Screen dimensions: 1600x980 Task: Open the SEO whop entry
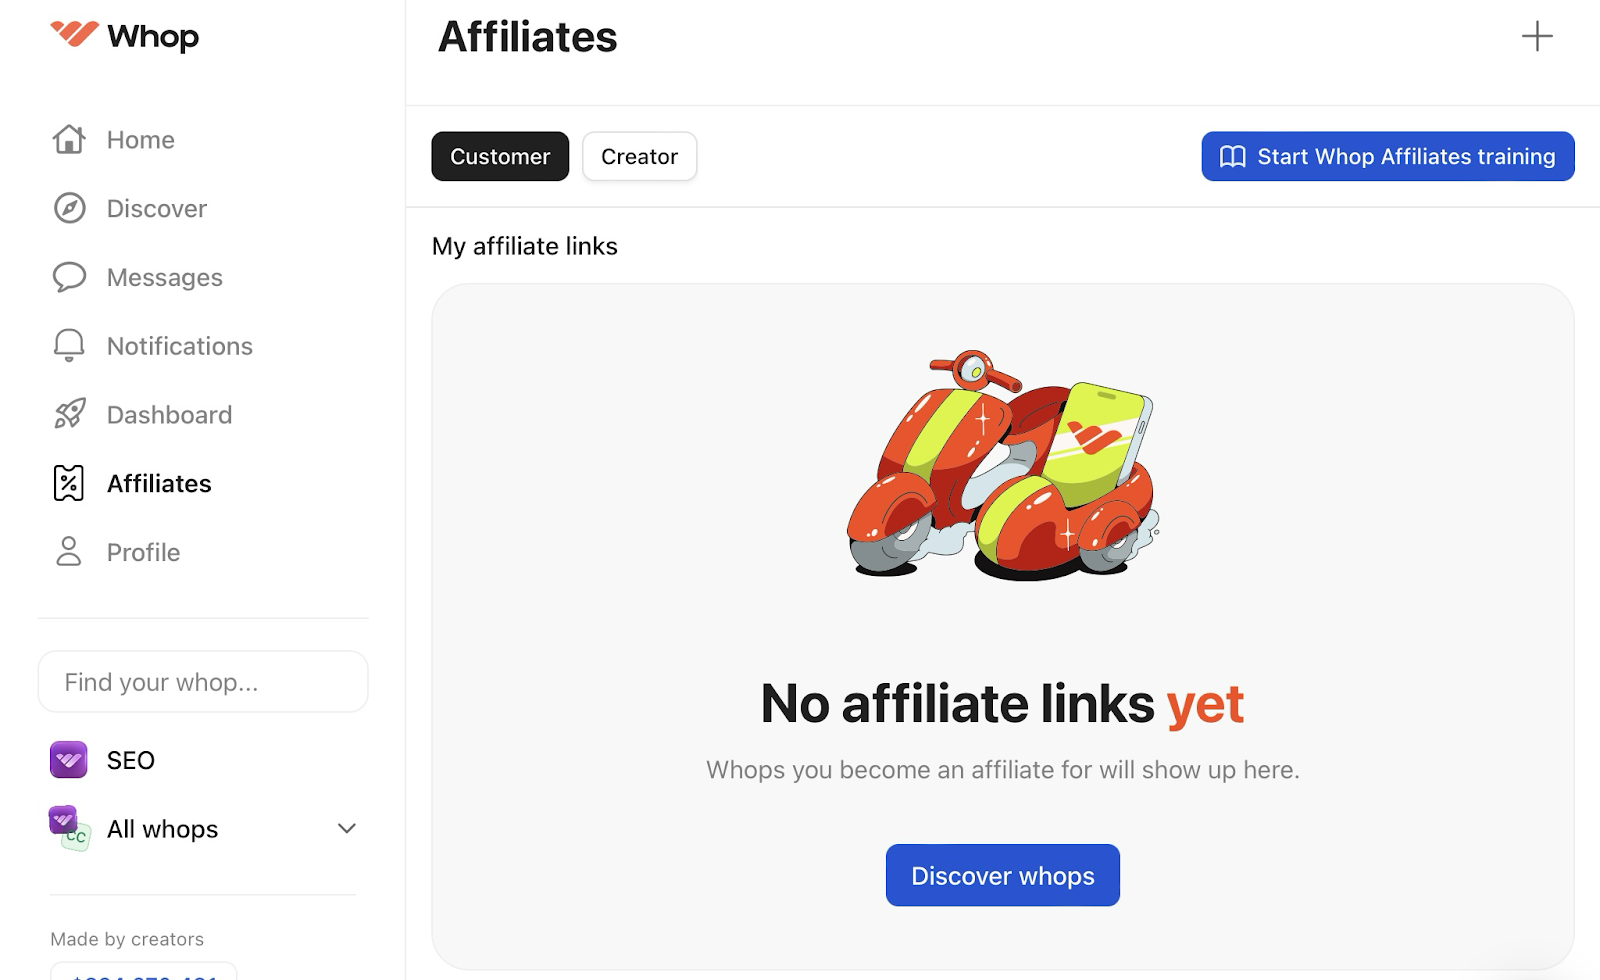coord(130,760)
